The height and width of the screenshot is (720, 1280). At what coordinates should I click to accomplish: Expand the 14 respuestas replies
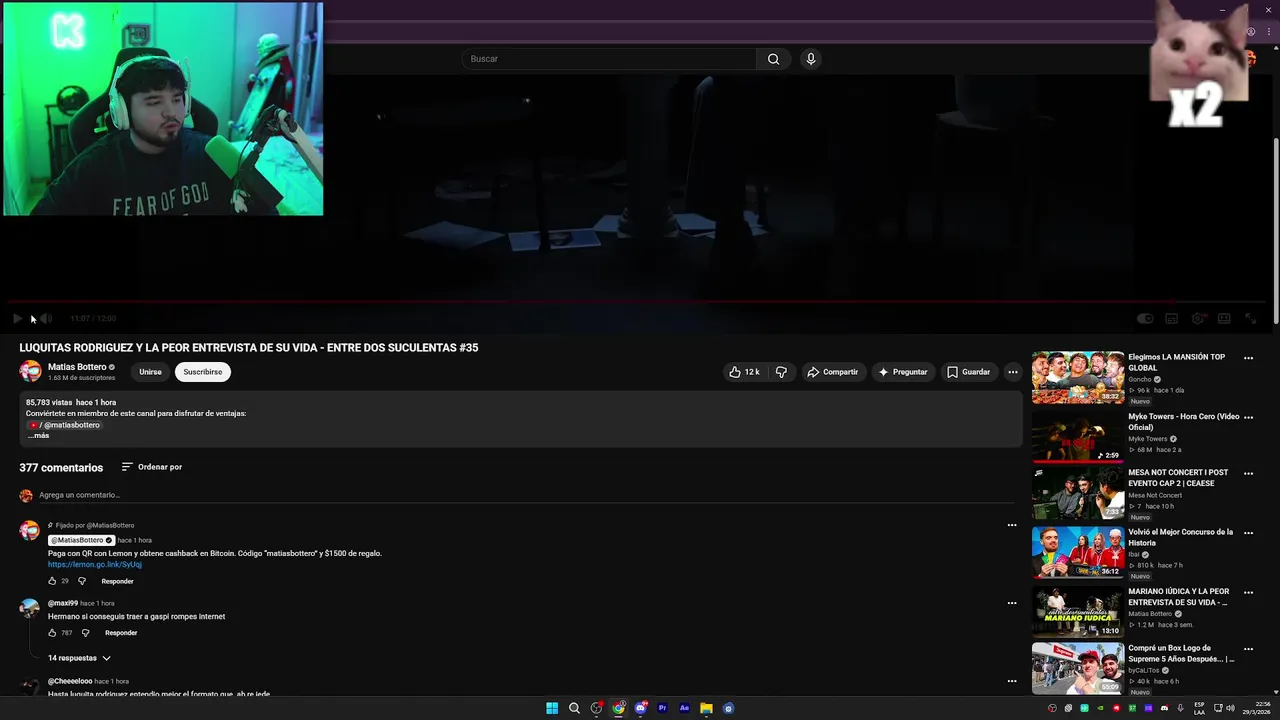79,658
